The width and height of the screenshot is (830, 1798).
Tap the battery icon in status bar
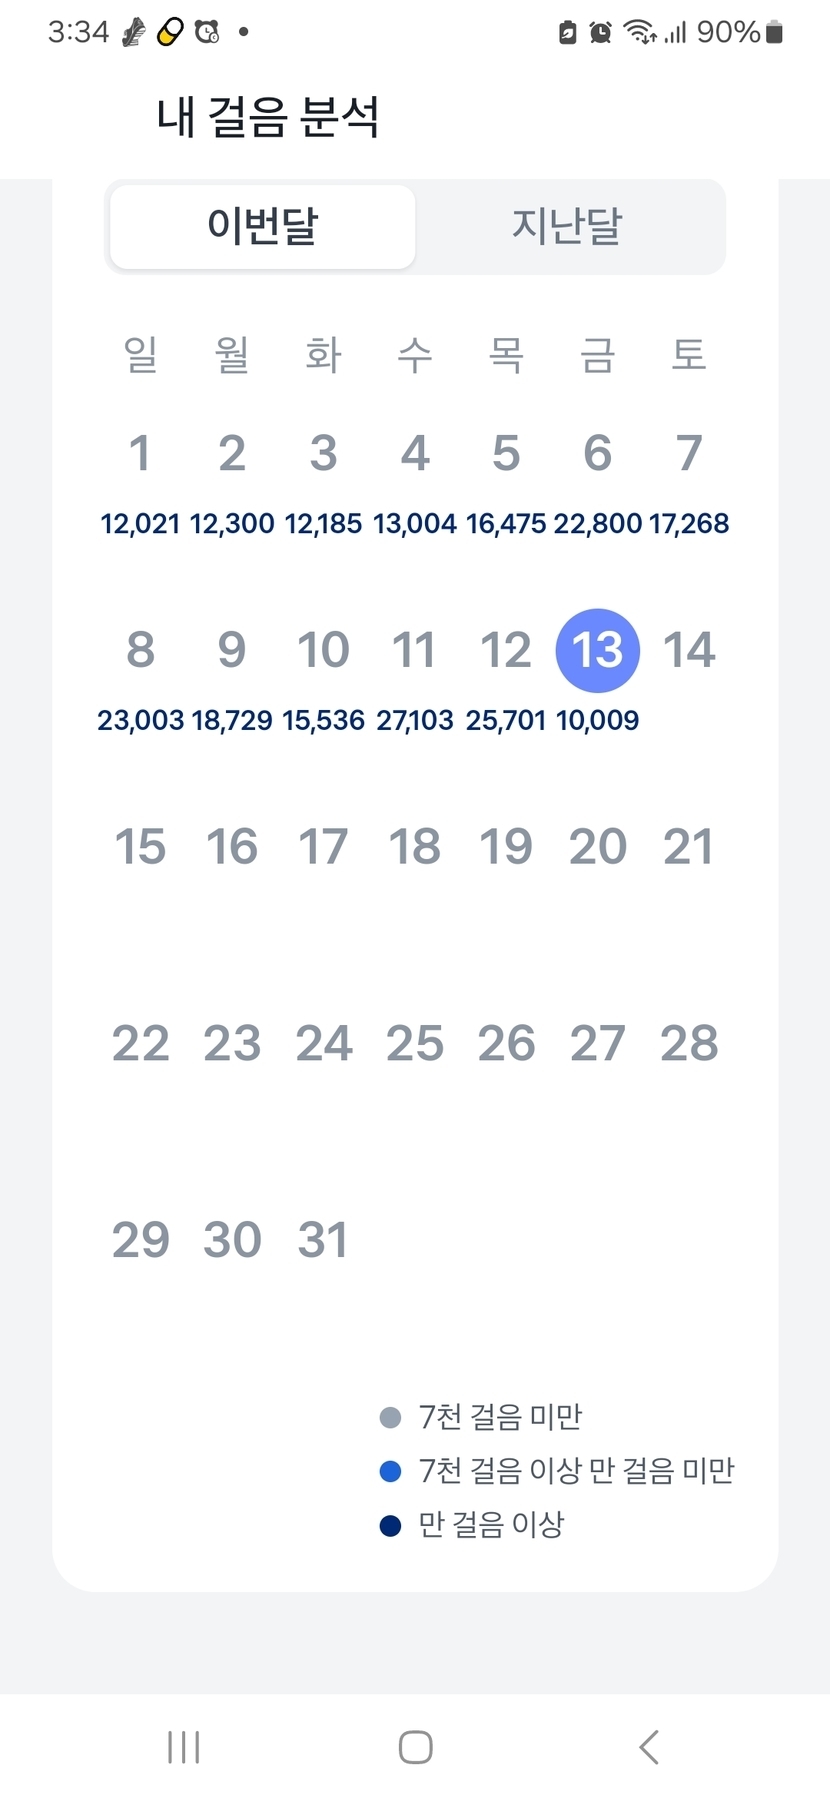tap(774, 33)
